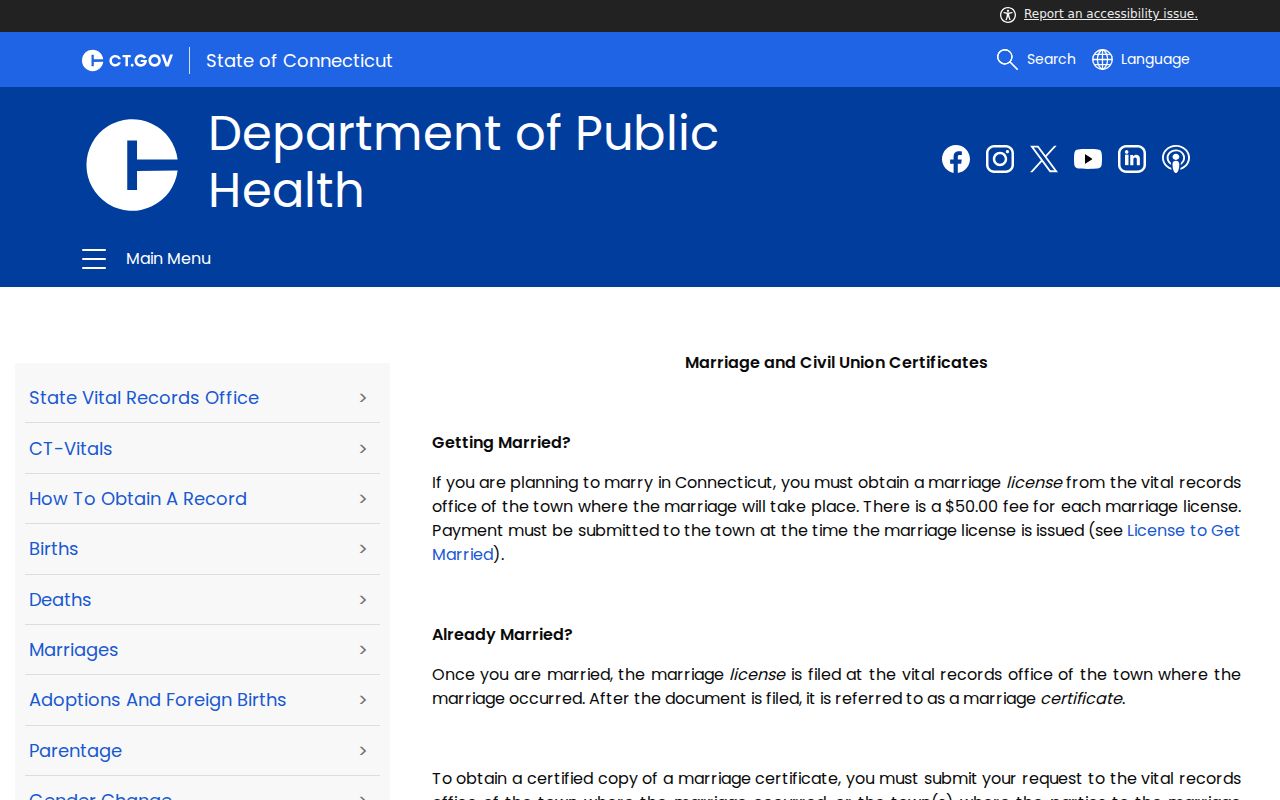The width and height of the screenshot is (1280, 800).
Task: Click the podcast icon
Action: point(1176,159)
